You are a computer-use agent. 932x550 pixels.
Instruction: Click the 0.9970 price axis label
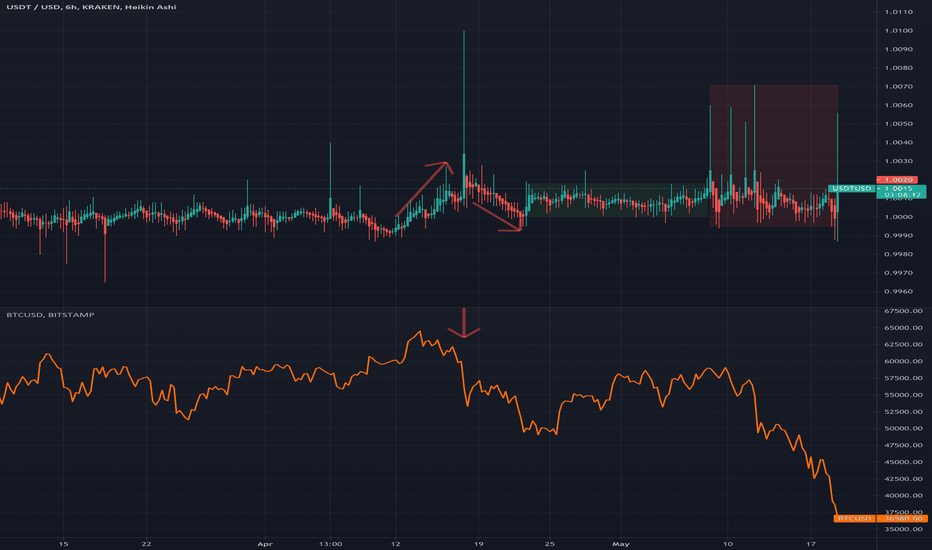(x=899, y=273)
